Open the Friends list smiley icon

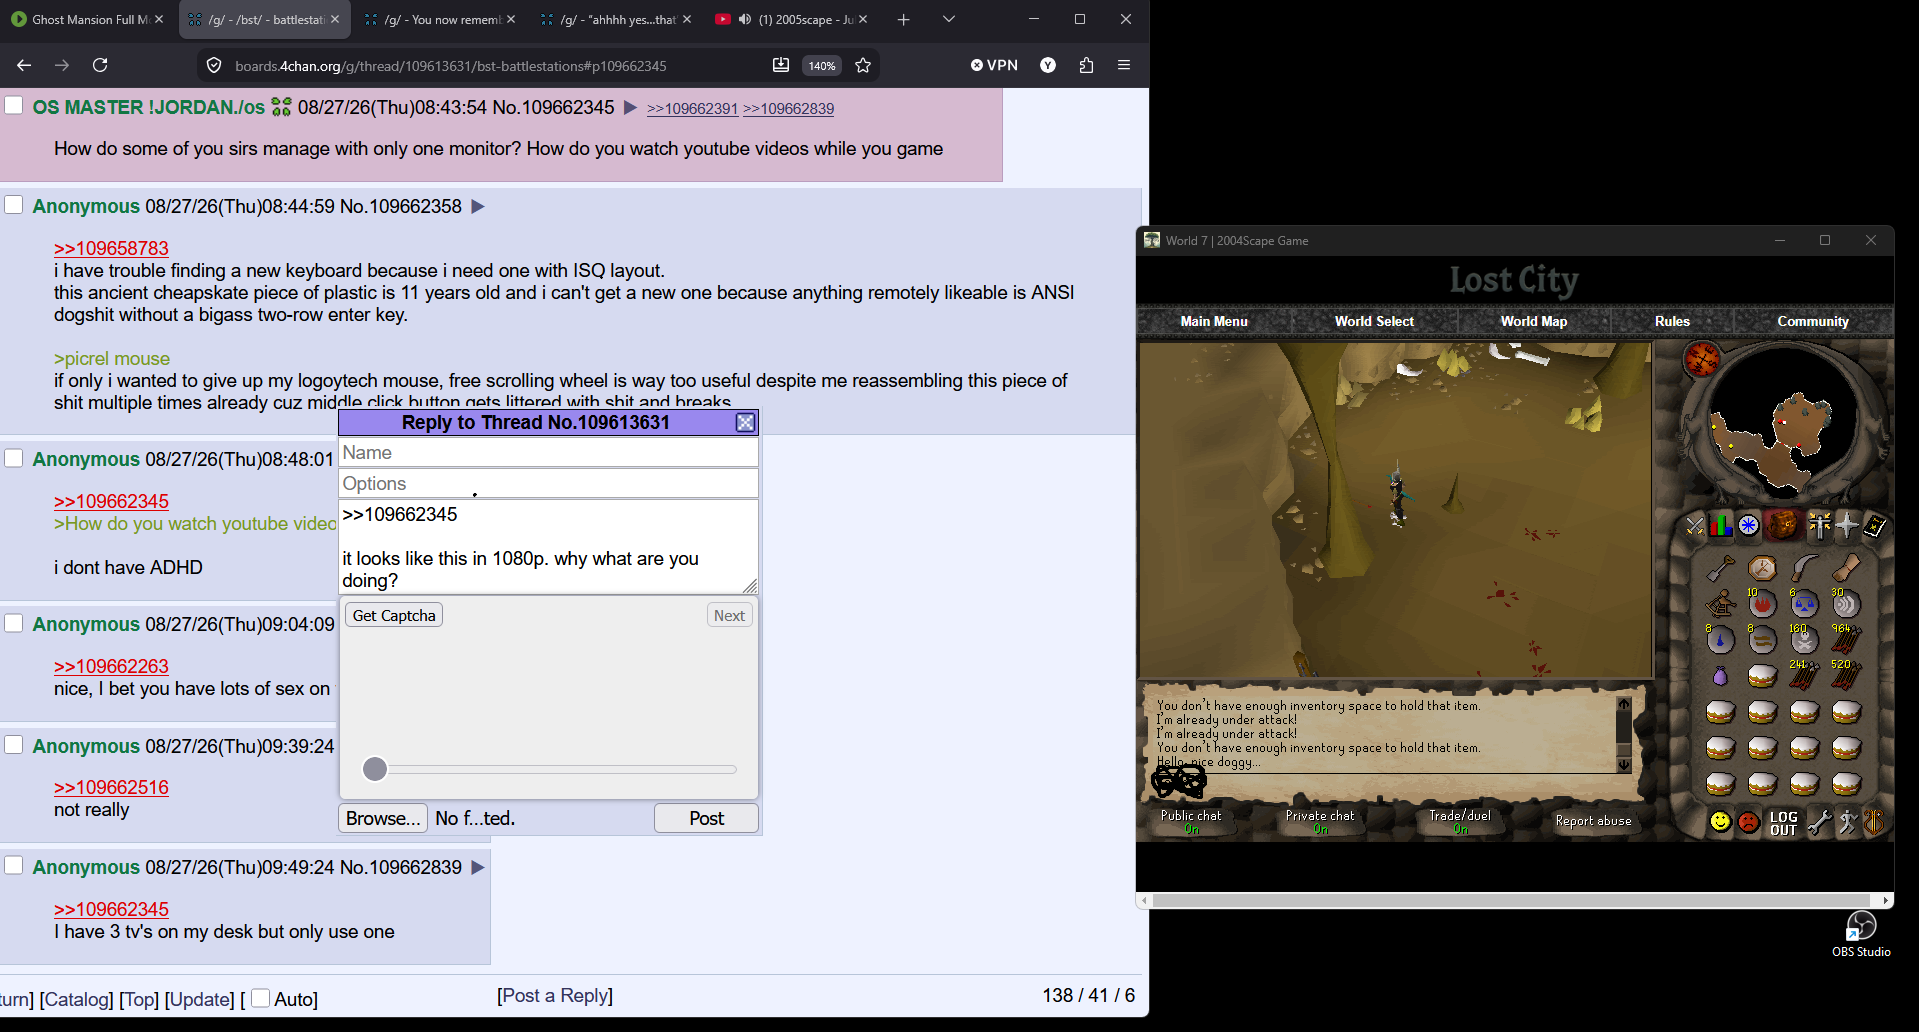1720,822
